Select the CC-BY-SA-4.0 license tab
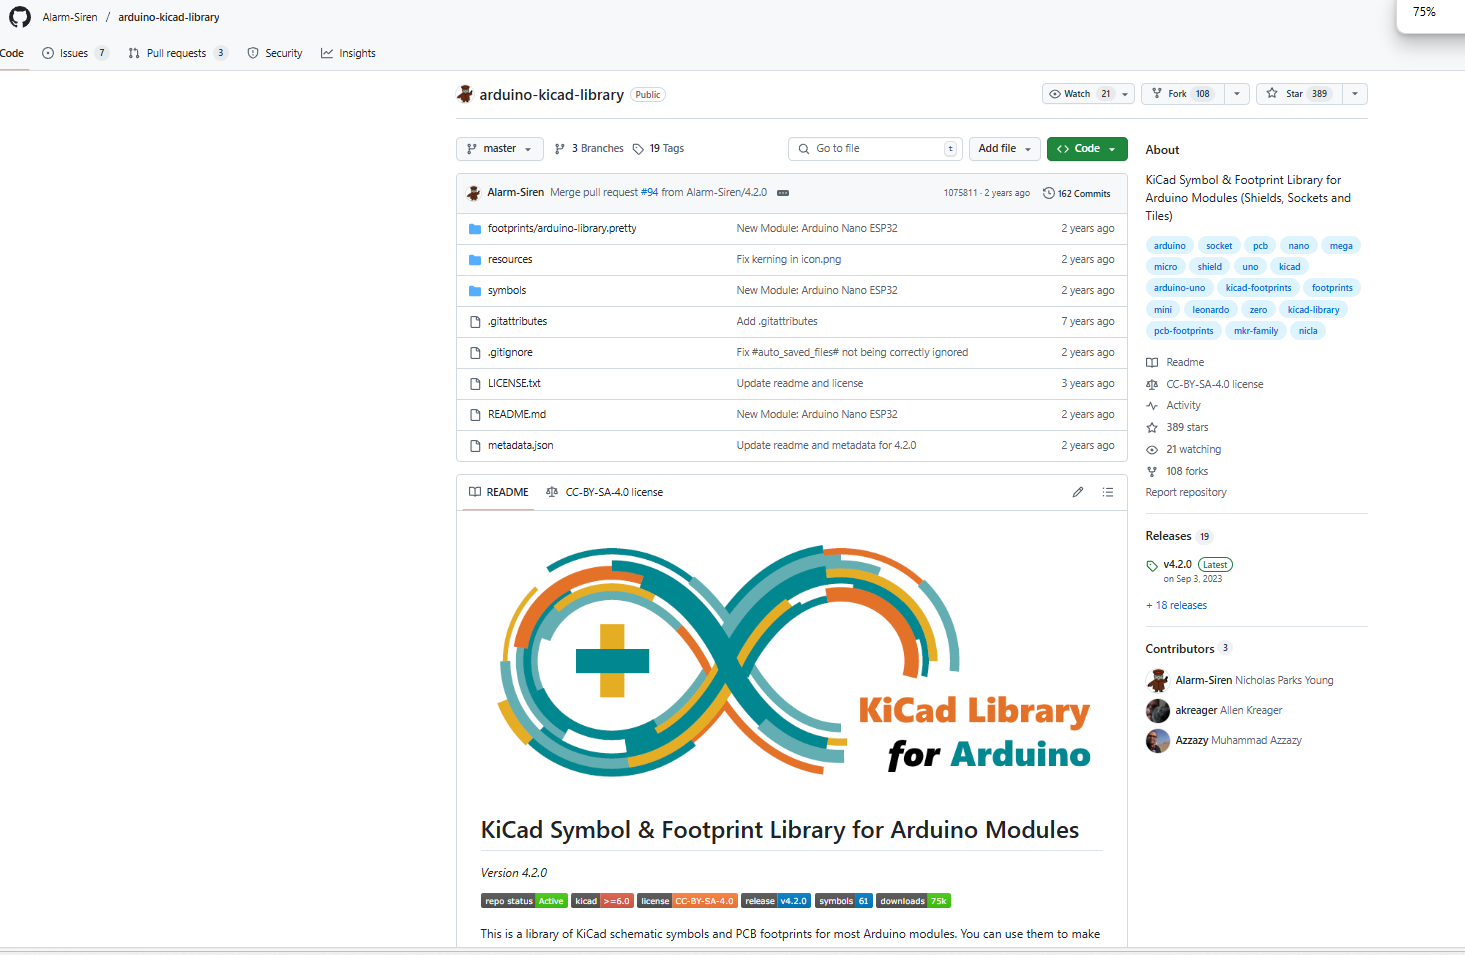 coord(605,492)
